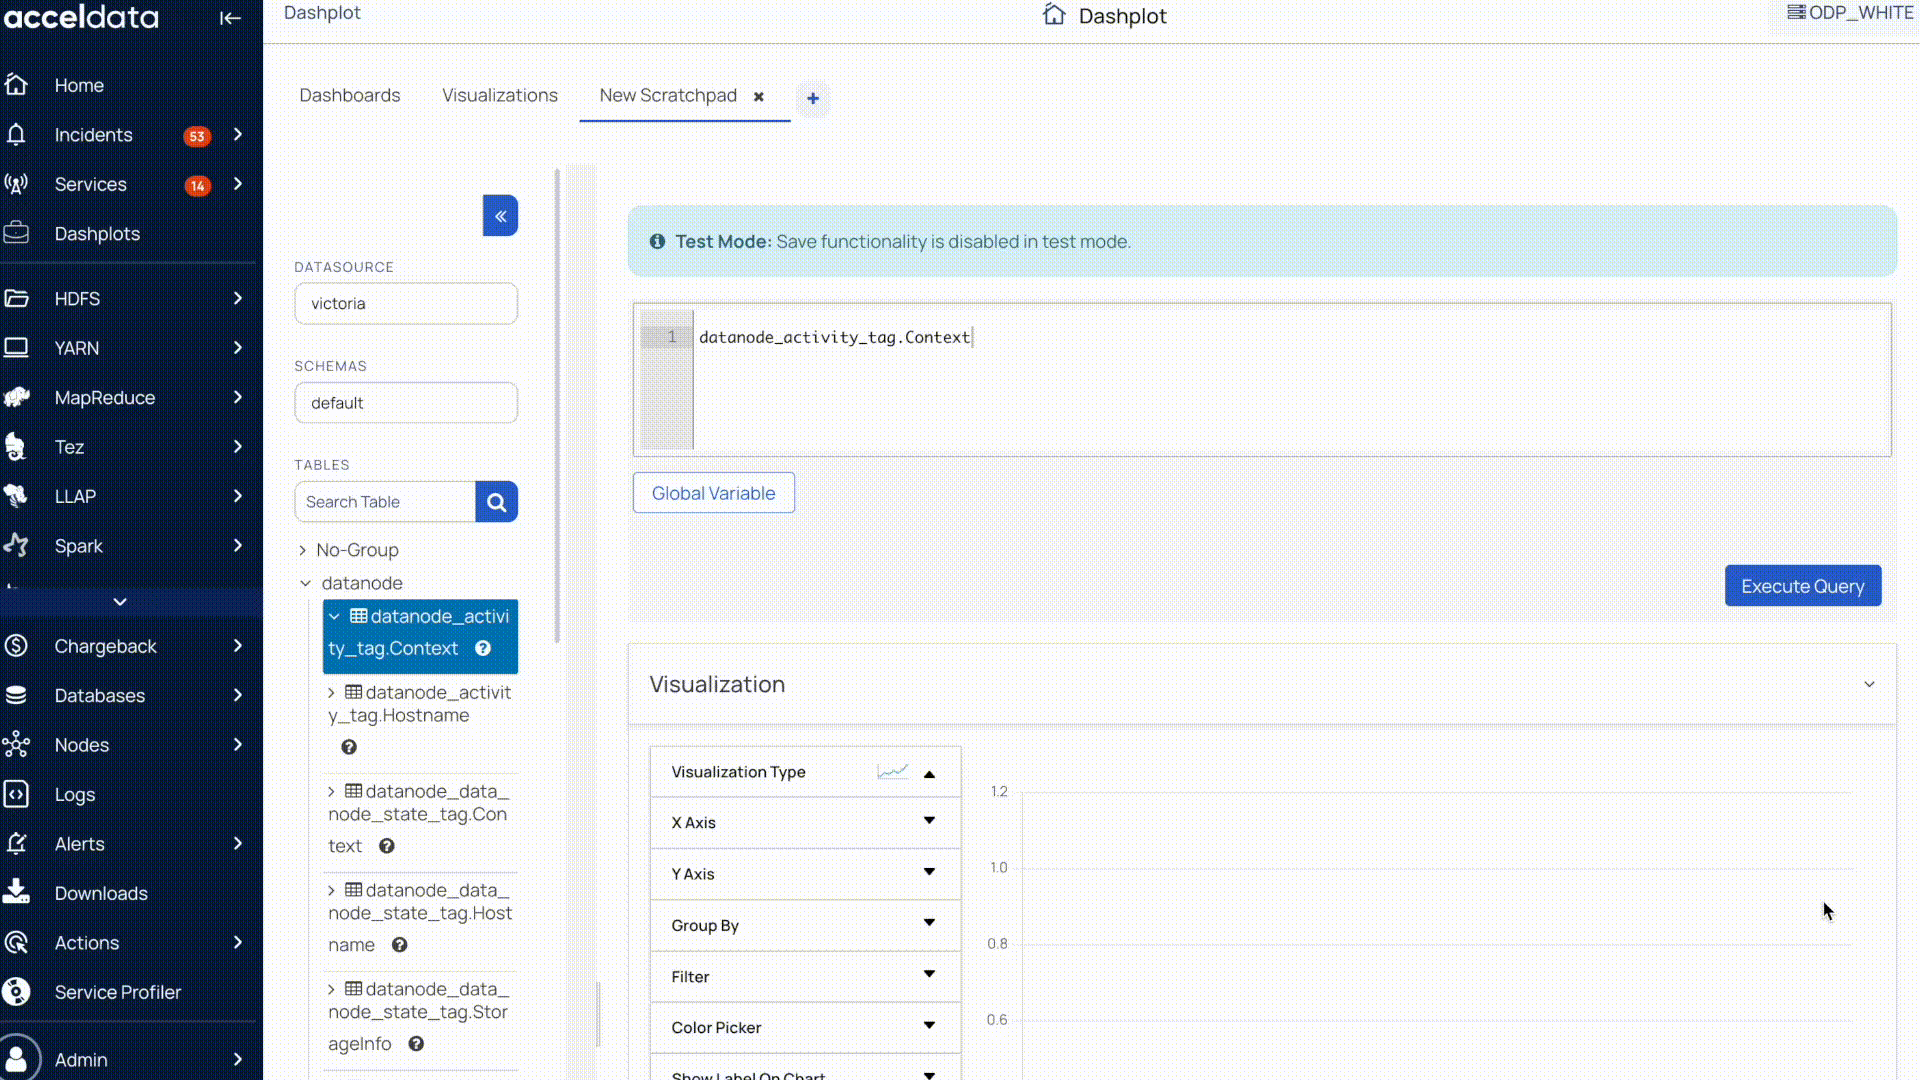Image resolution: width=1920 pixels, height=1080 pixels.
Task: Click the Execute Query button
Action: click(x=1802, y=586)
